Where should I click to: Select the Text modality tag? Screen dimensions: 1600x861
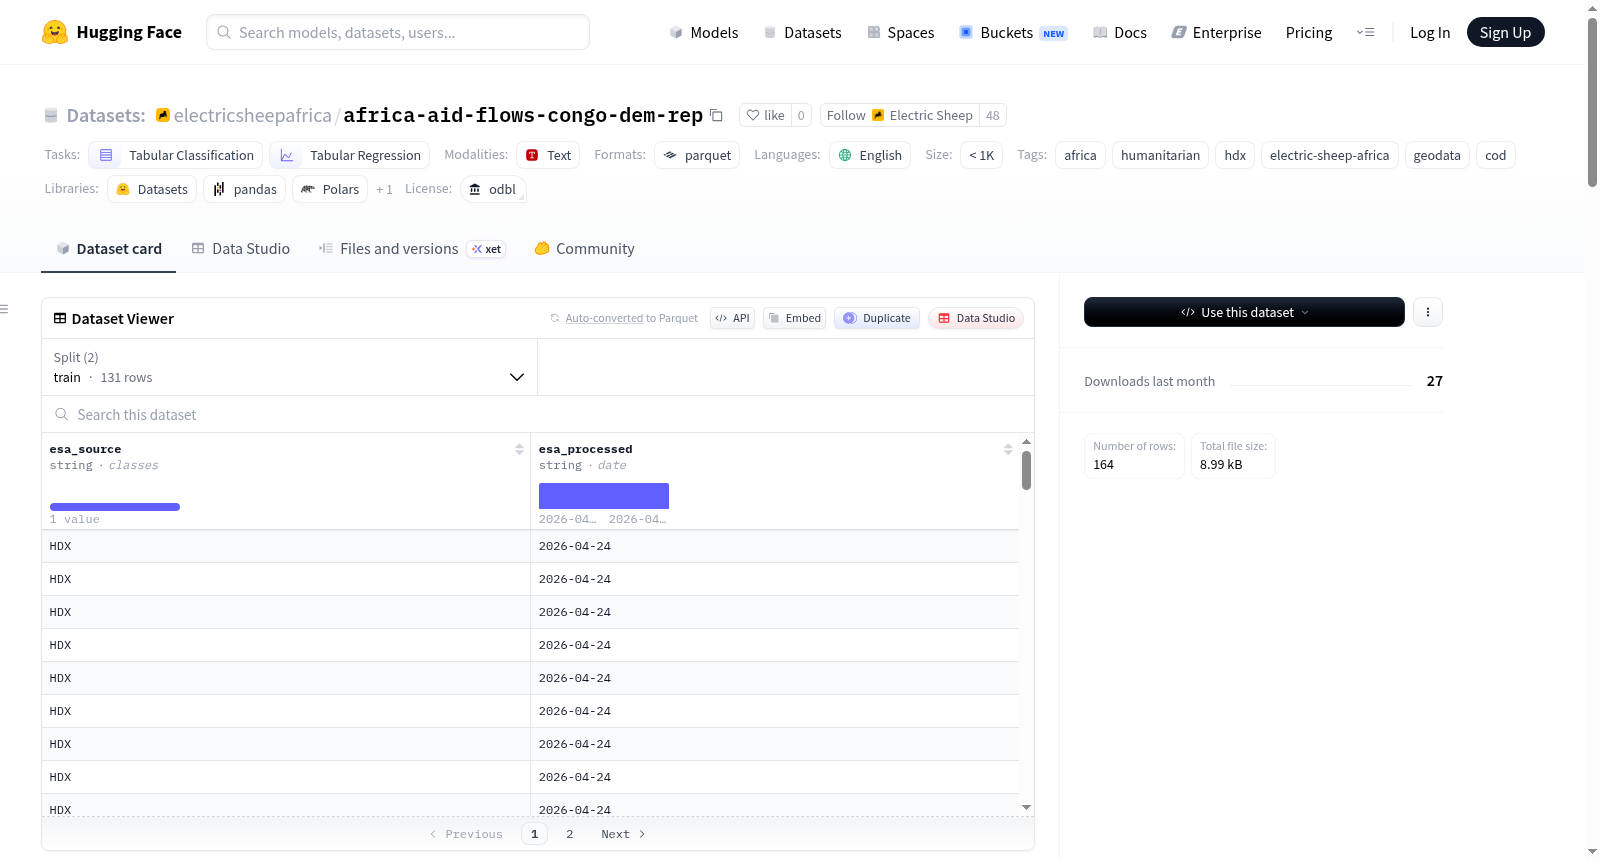click(x=548, y=155)
